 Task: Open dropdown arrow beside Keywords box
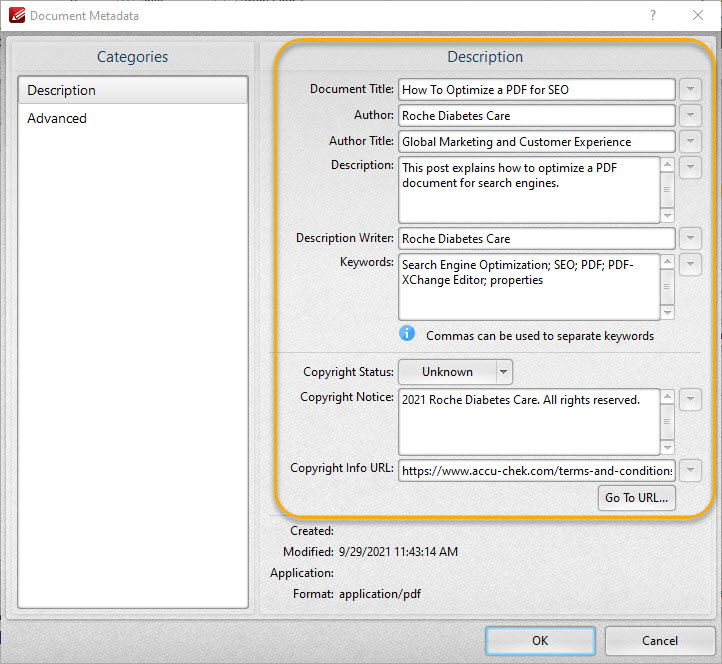(690, 264)
